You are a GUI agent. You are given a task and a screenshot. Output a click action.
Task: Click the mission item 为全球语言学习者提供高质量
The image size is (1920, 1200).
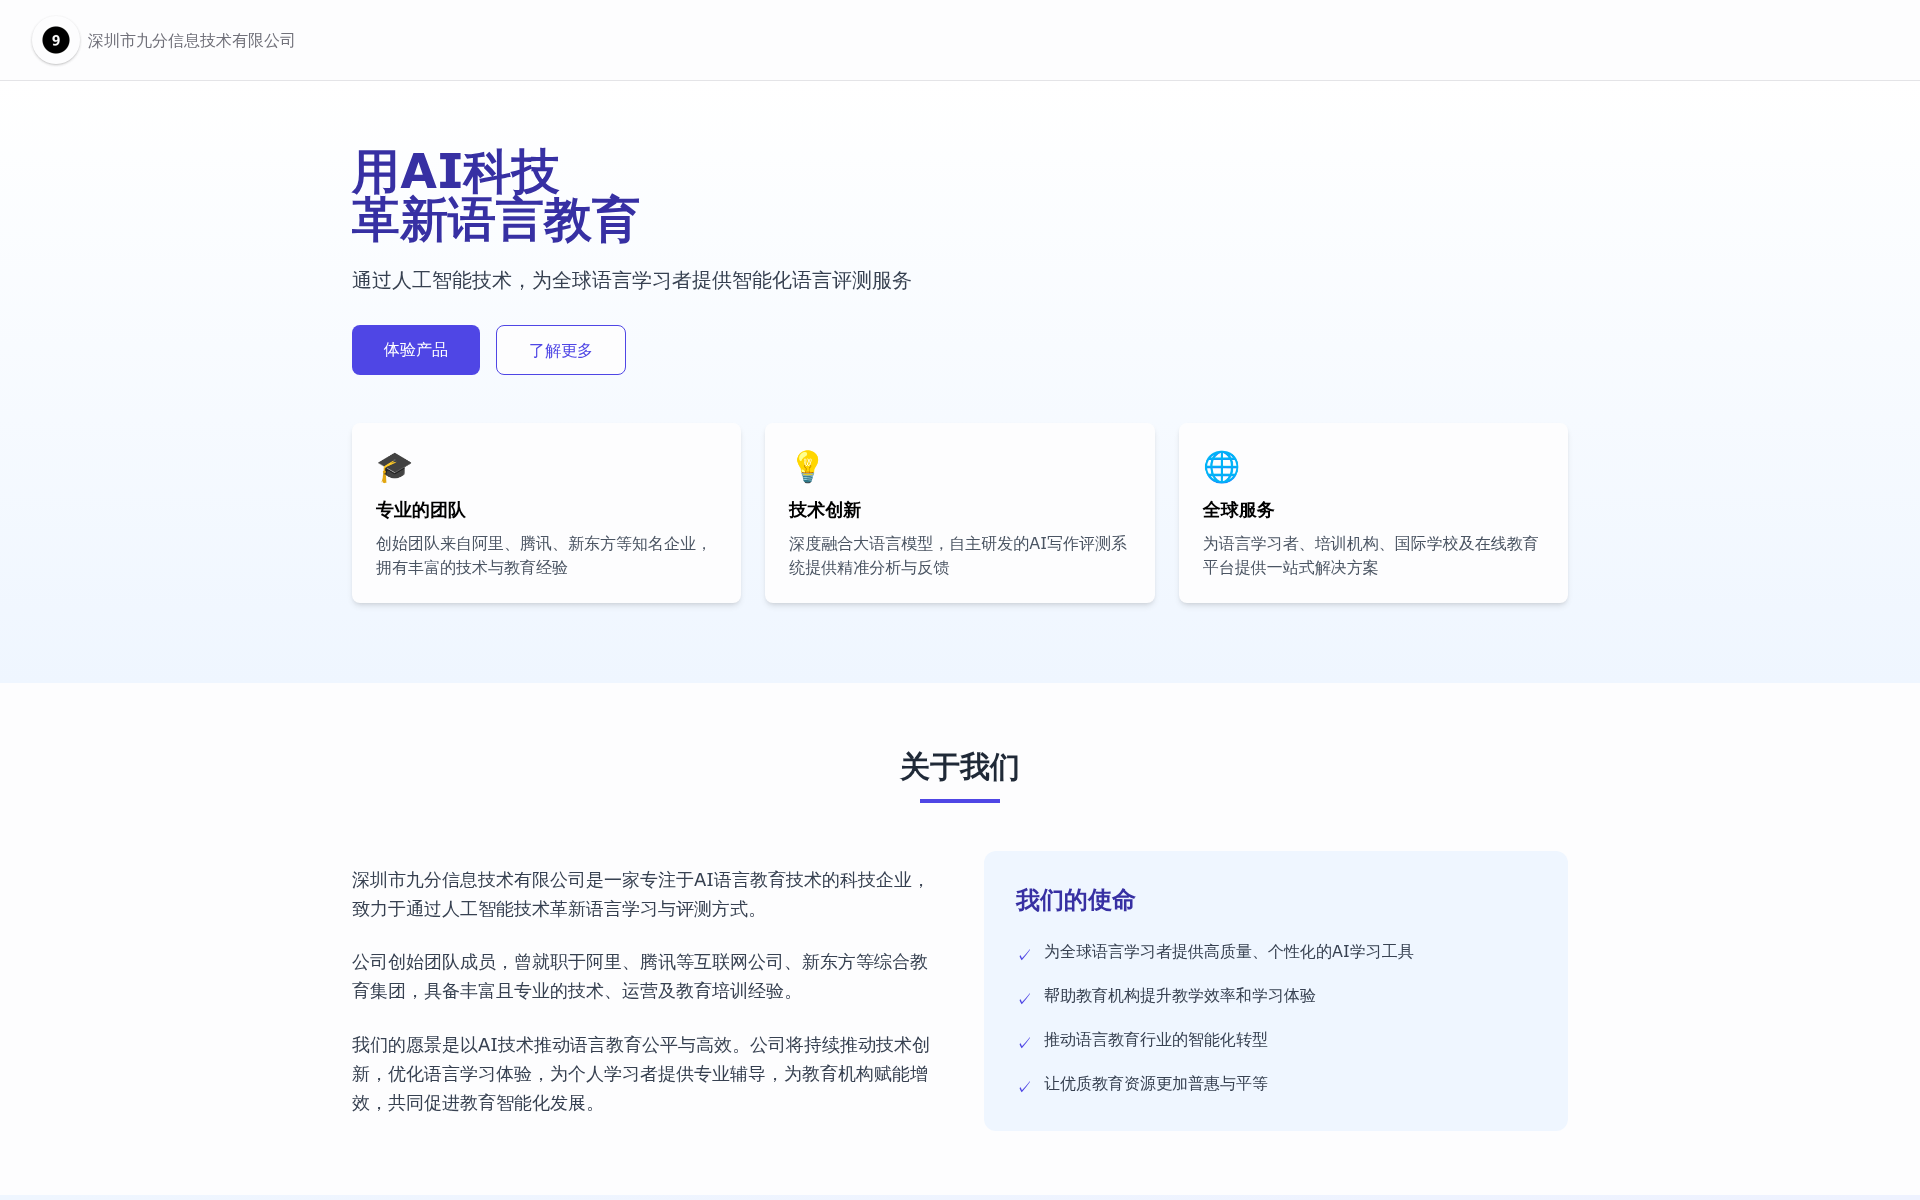(x=1229, y=952)
